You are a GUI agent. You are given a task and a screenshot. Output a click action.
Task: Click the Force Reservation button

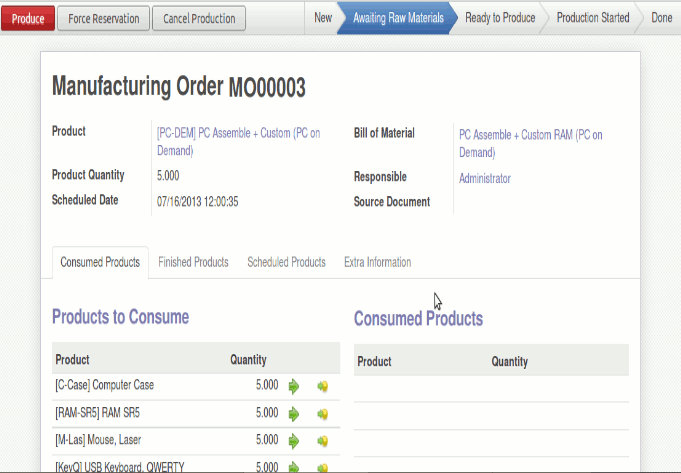(x=104, y=18)
